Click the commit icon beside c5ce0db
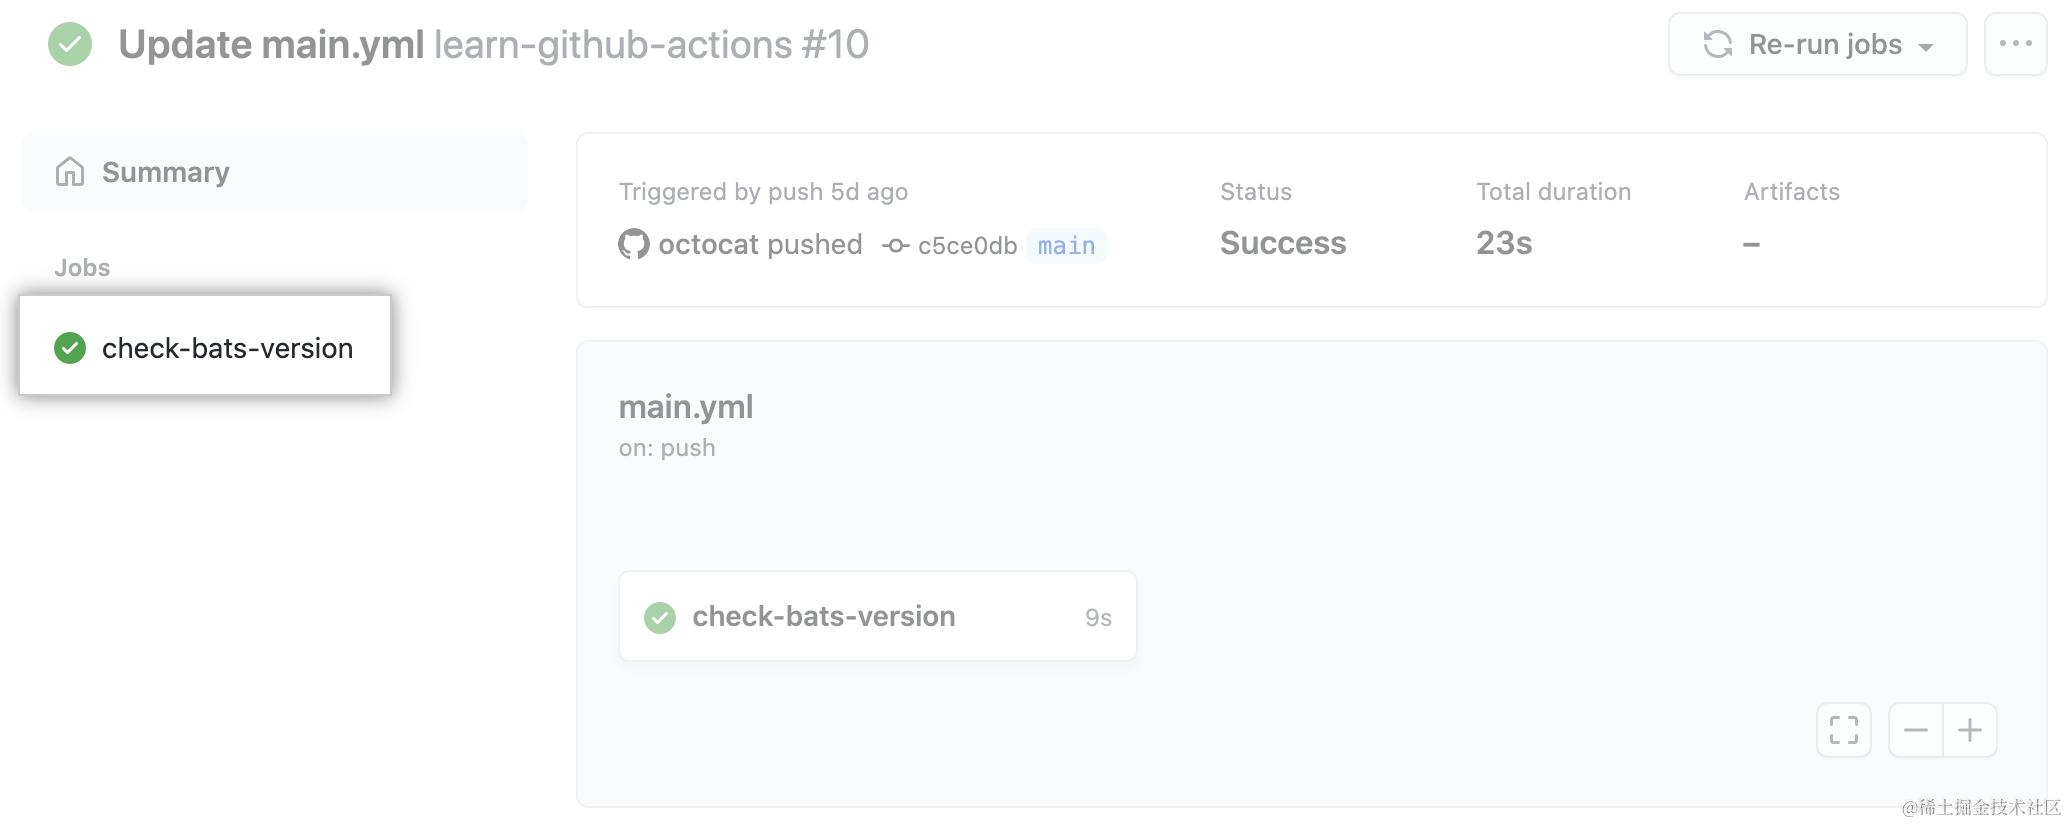 tap(895, 245)
